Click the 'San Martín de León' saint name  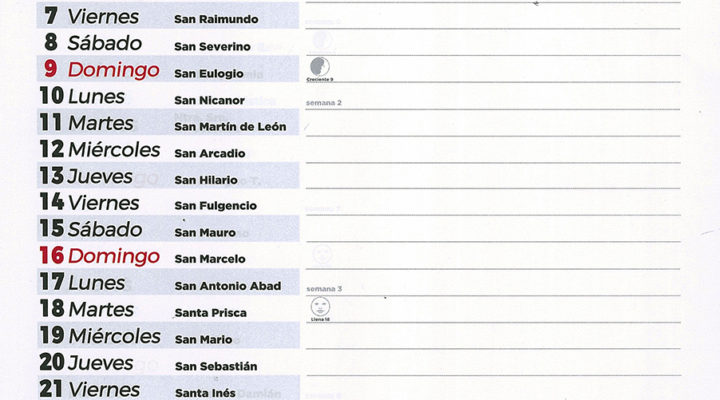click(x=230, y=126)
